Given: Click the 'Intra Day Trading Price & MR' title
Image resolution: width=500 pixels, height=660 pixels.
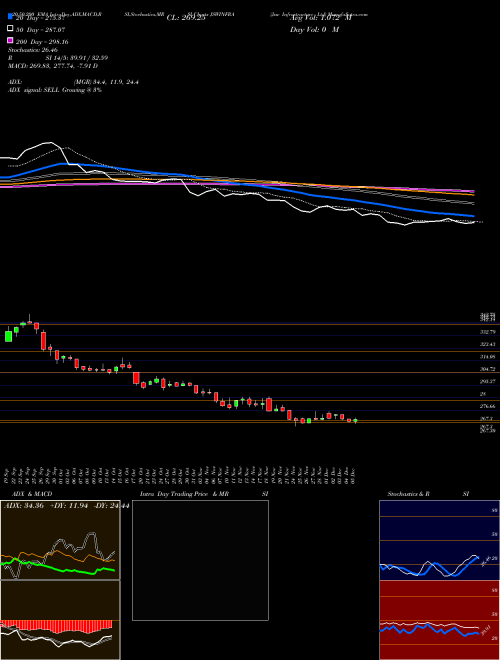Looking at the screenshot, I should (184, 494).
